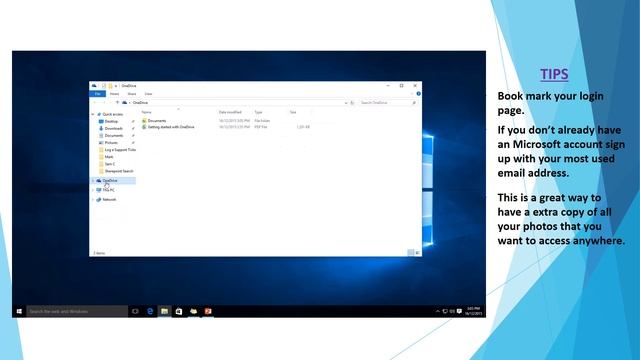The image size is (640, 360).
Task: Click the New folder quick access icon
Action: (x=110, y=86)
